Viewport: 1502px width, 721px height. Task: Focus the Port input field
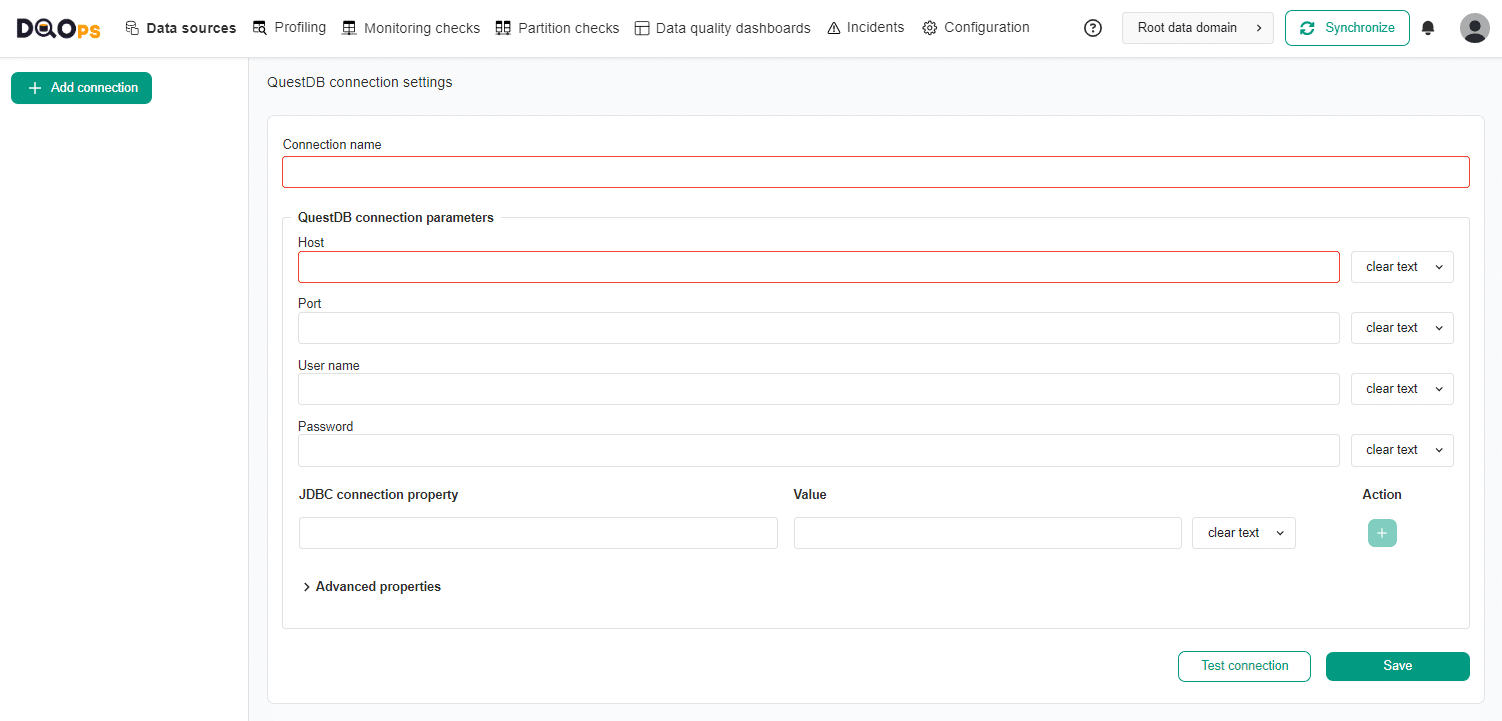tap(819, 328)
